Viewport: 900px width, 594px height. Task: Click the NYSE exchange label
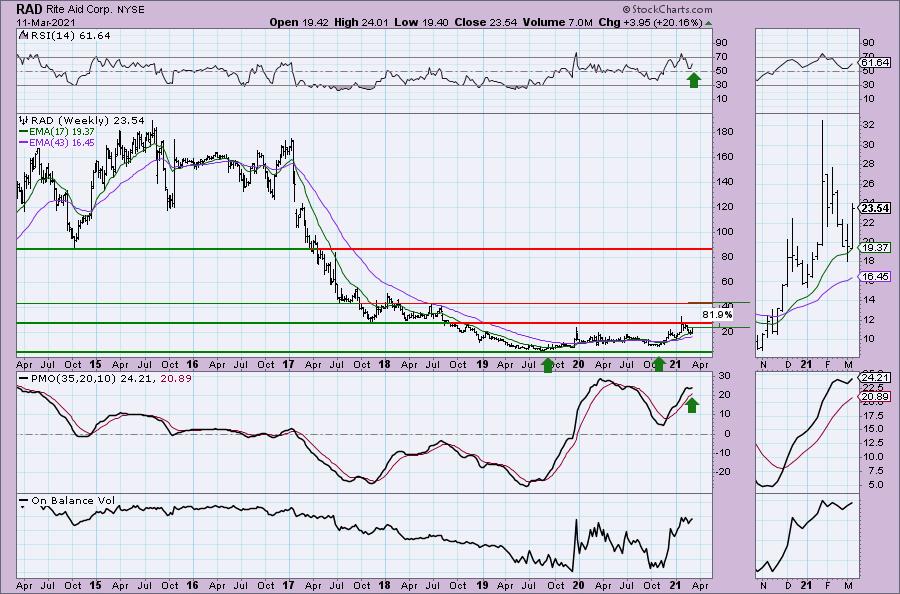[x=130, y=10]
